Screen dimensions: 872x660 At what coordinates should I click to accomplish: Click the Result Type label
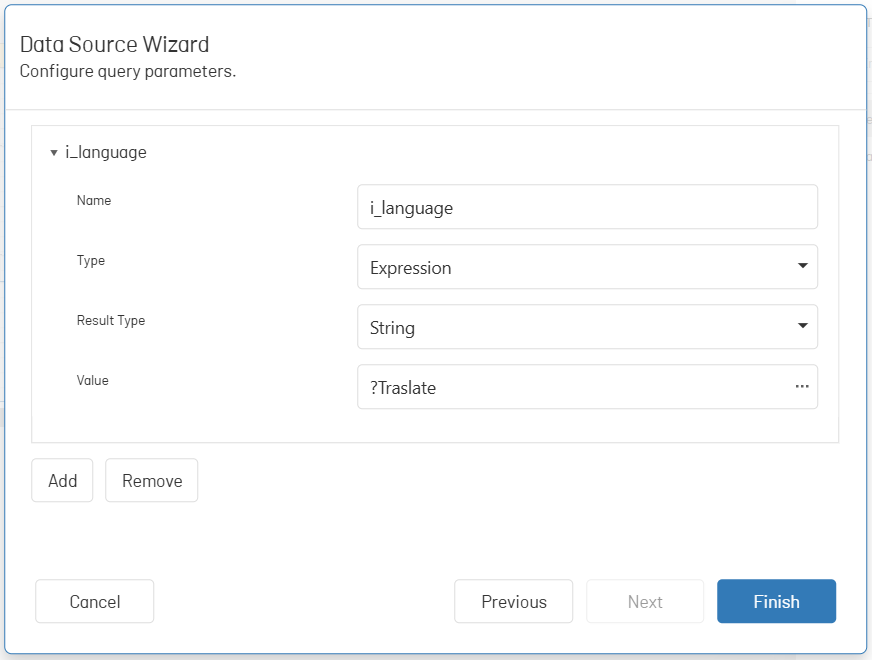tap(111, 321)
